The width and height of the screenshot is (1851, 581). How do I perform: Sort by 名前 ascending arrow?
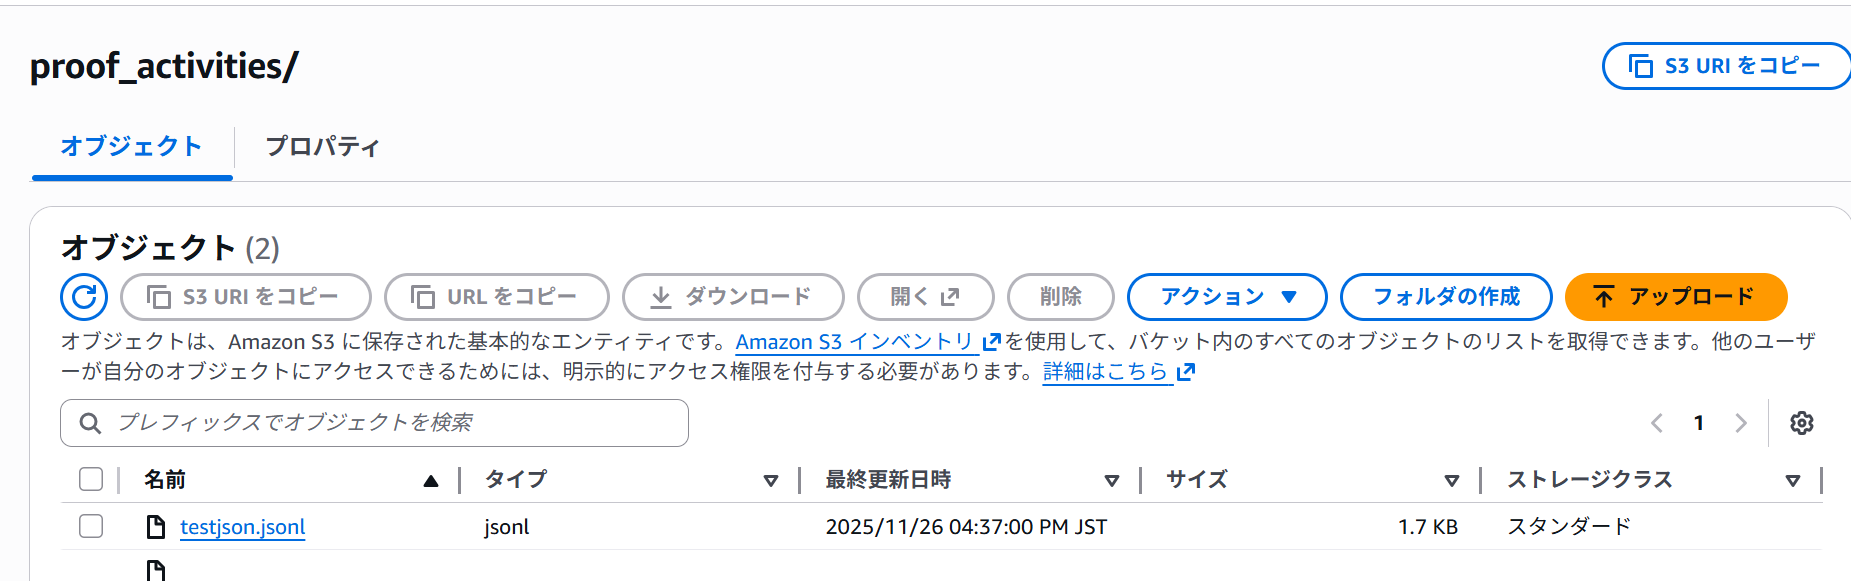pyautogui.click(x=431, y=481)
